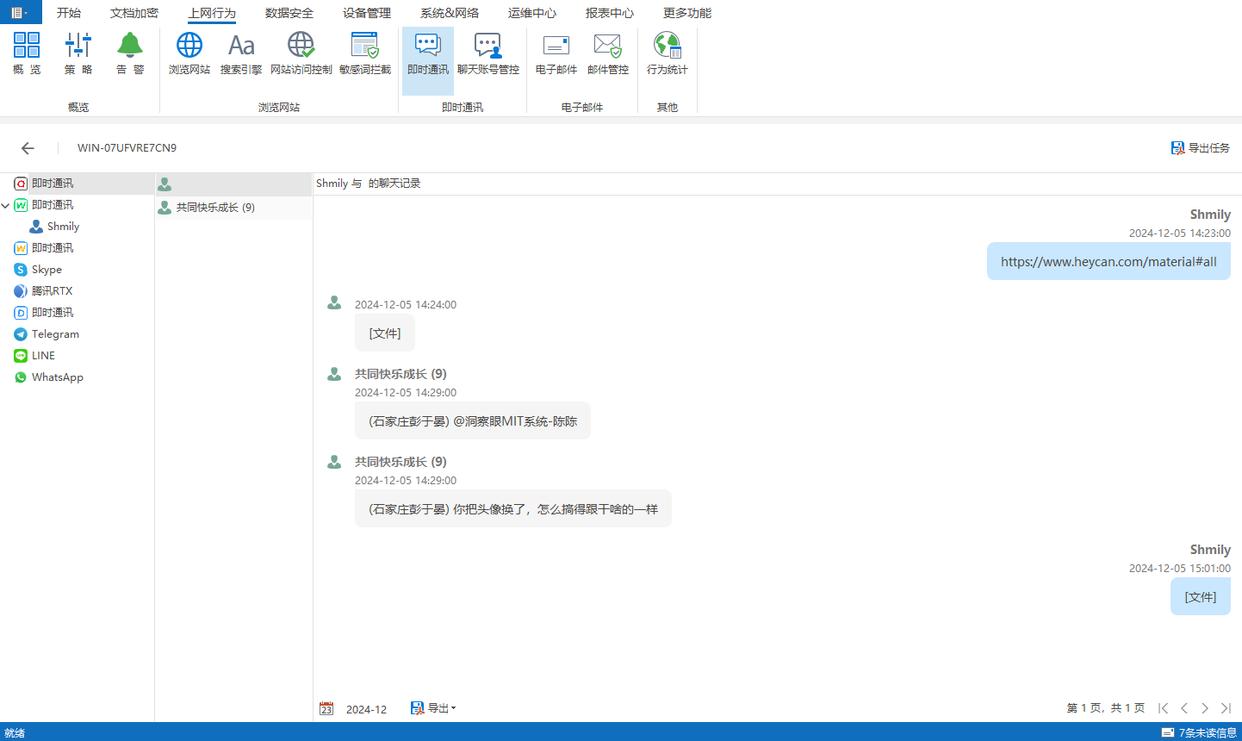
Task: Collapse the expanded 即时通讯 tree node
Action: (6, 205)
